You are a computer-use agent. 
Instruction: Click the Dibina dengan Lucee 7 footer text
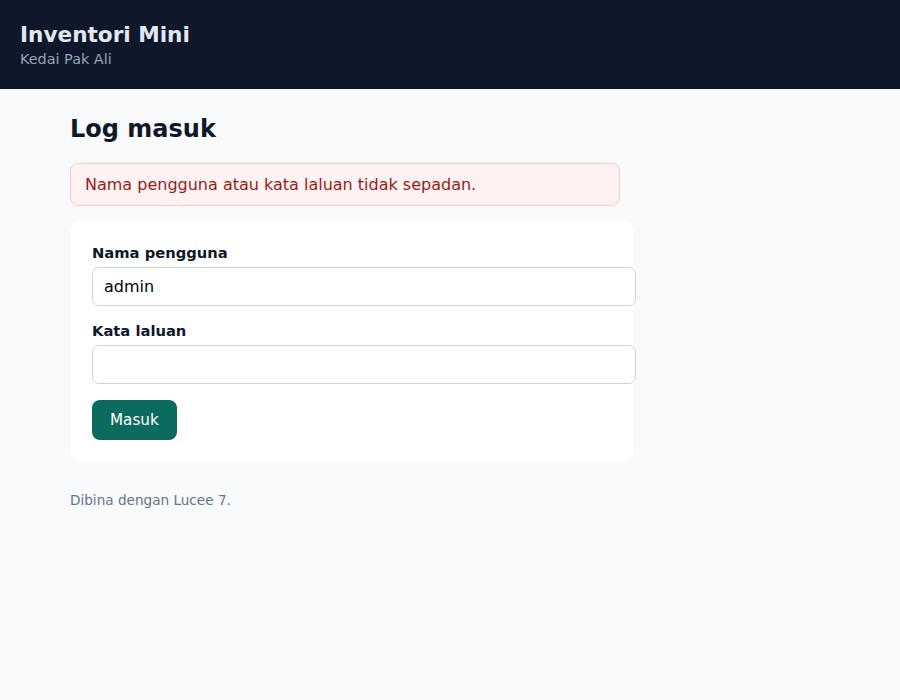(150, 500)
